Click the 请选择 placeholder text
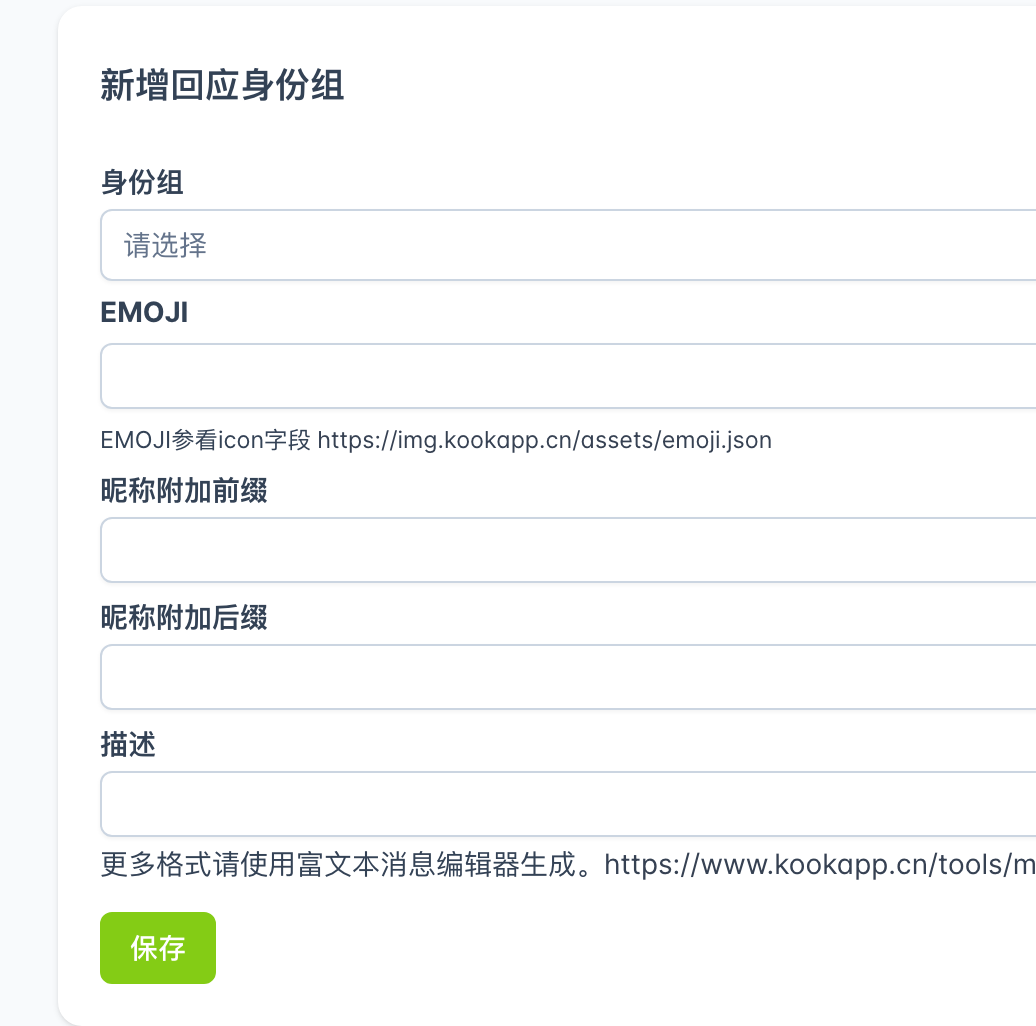Viewport: 1036px width, 1026px height. 165,245
